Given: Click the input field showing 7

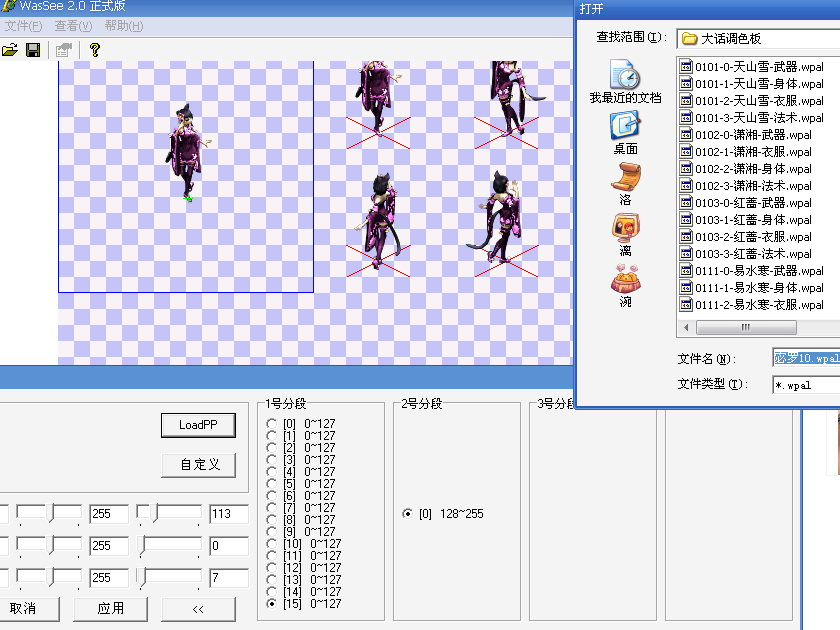Looking at the screenshot, I should click(x=229, y=578).
